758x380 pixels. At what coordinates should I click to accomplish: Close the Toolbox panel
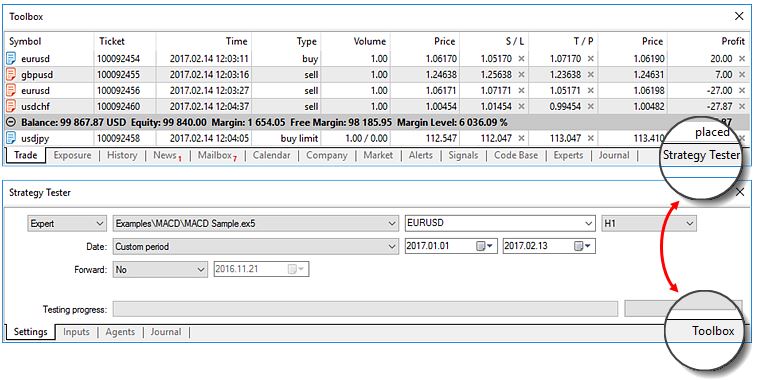(739, 16)
